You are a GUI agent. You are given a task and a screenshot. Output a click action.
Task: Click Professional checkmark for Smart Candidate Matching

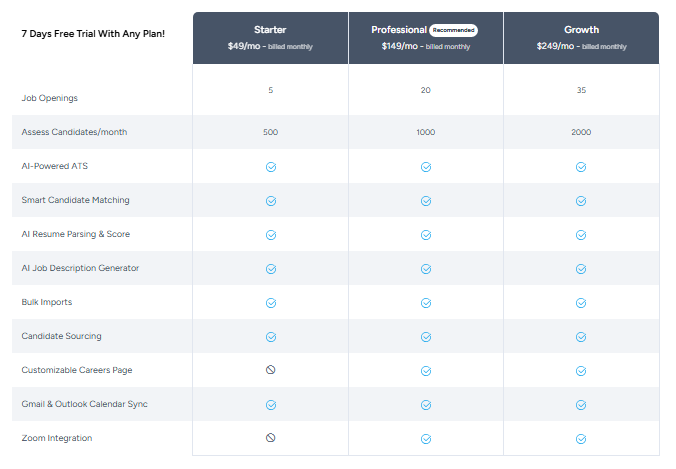click(426, 201)
